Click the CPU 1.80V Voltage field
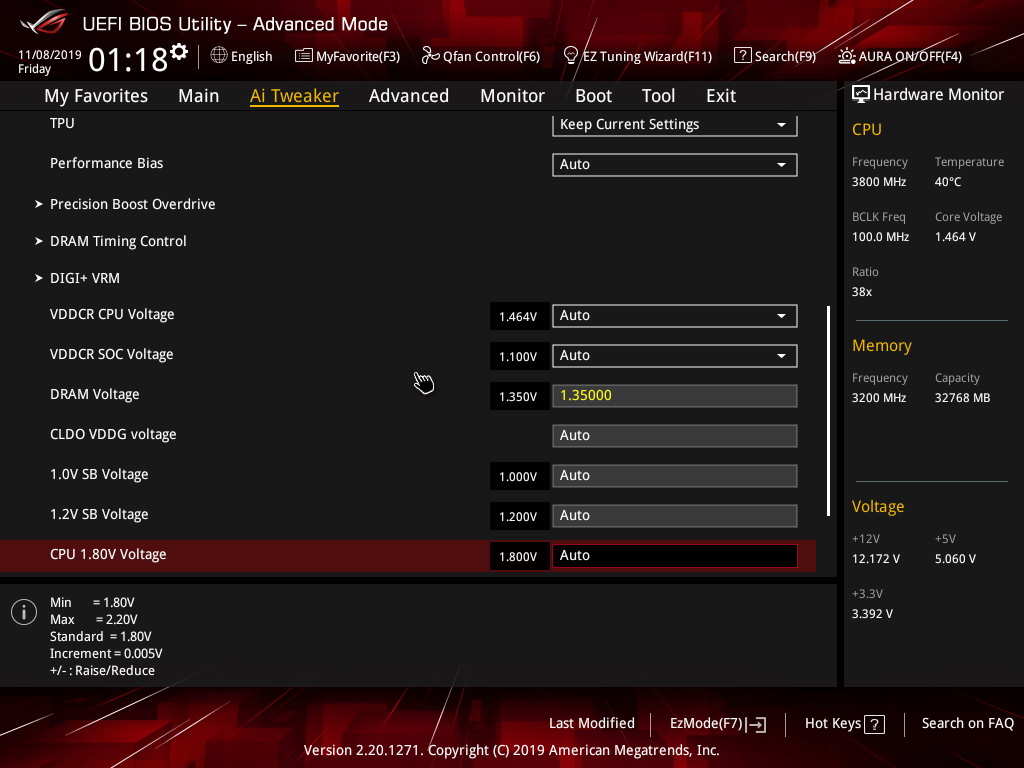Image resolution: width=1024 pixels, height=768 pixels. click(x=675, y=556)
